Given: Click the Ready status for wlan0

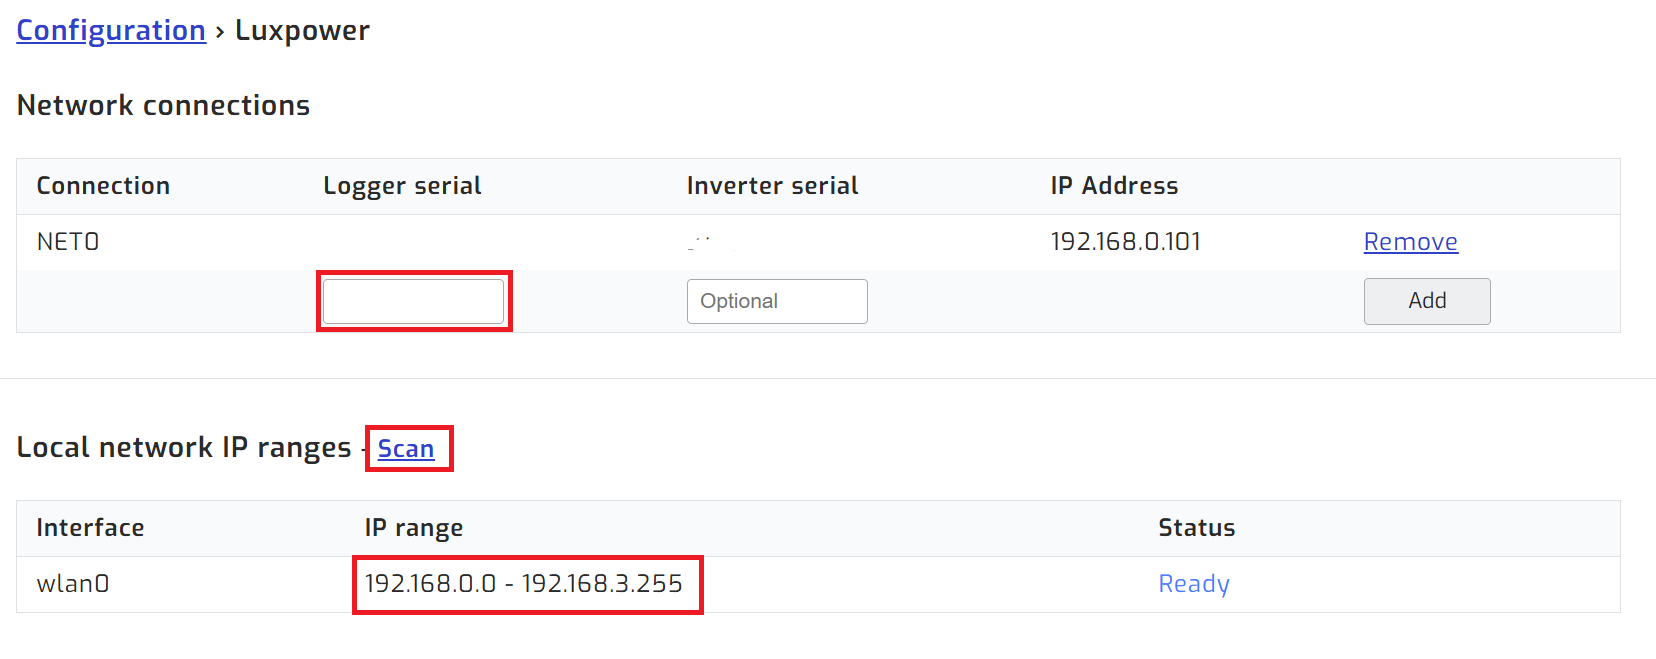Looking at the screenshot, I should [x=1194, y=584].
